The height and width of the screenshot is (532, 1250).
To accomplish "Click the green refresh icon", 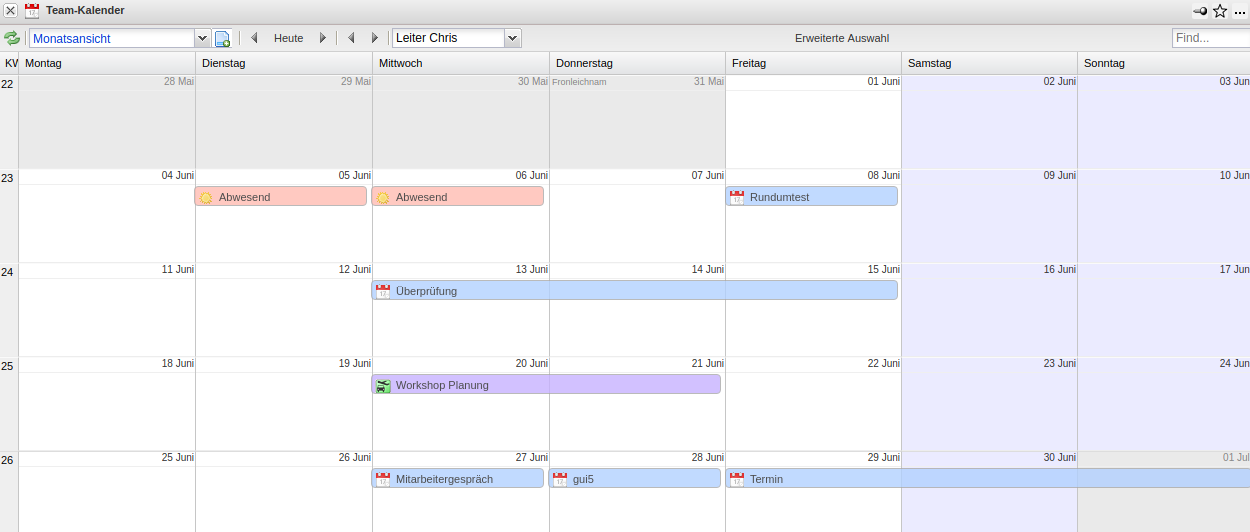I will pyautogui.click(x=12, y=38).
